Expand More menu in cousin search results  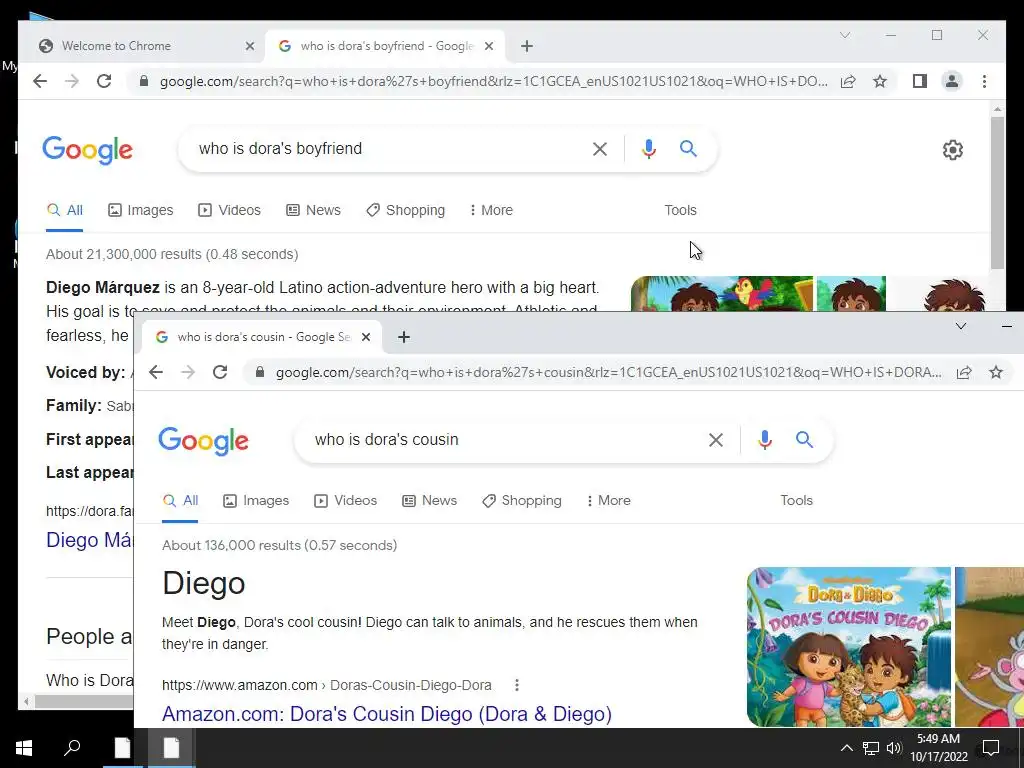point(609,500)
